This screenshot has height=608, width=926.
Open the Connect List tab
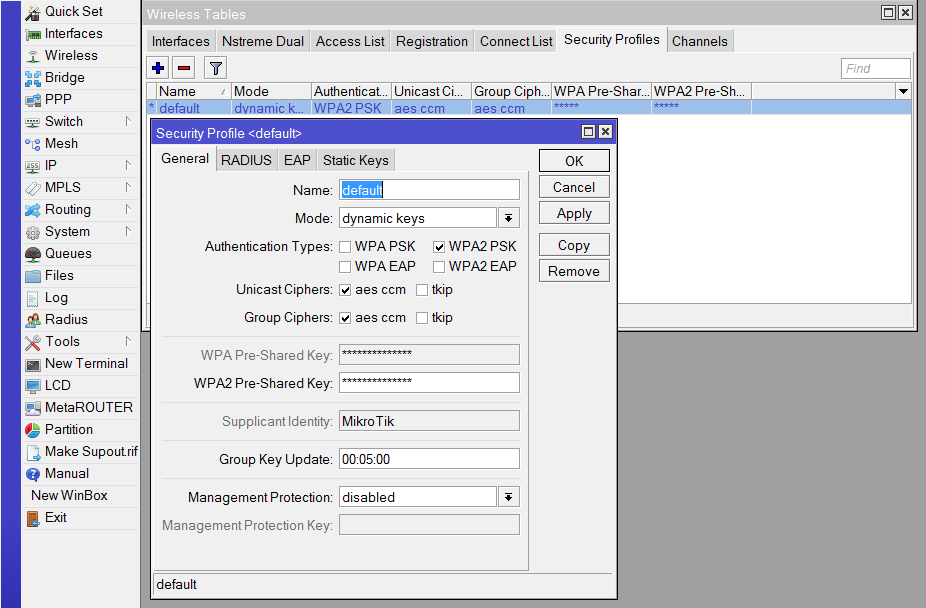tap(516, 41)
